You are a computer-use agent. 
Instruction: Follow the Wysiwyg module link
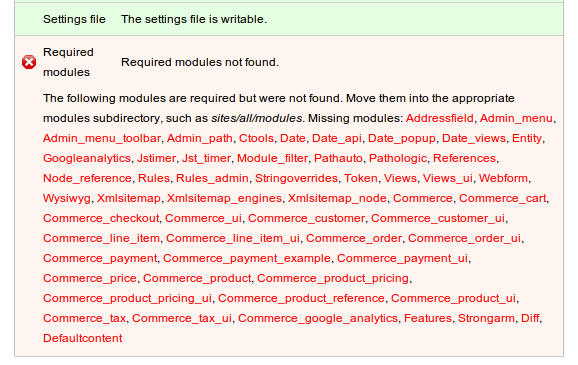click(x=67, y=198)
